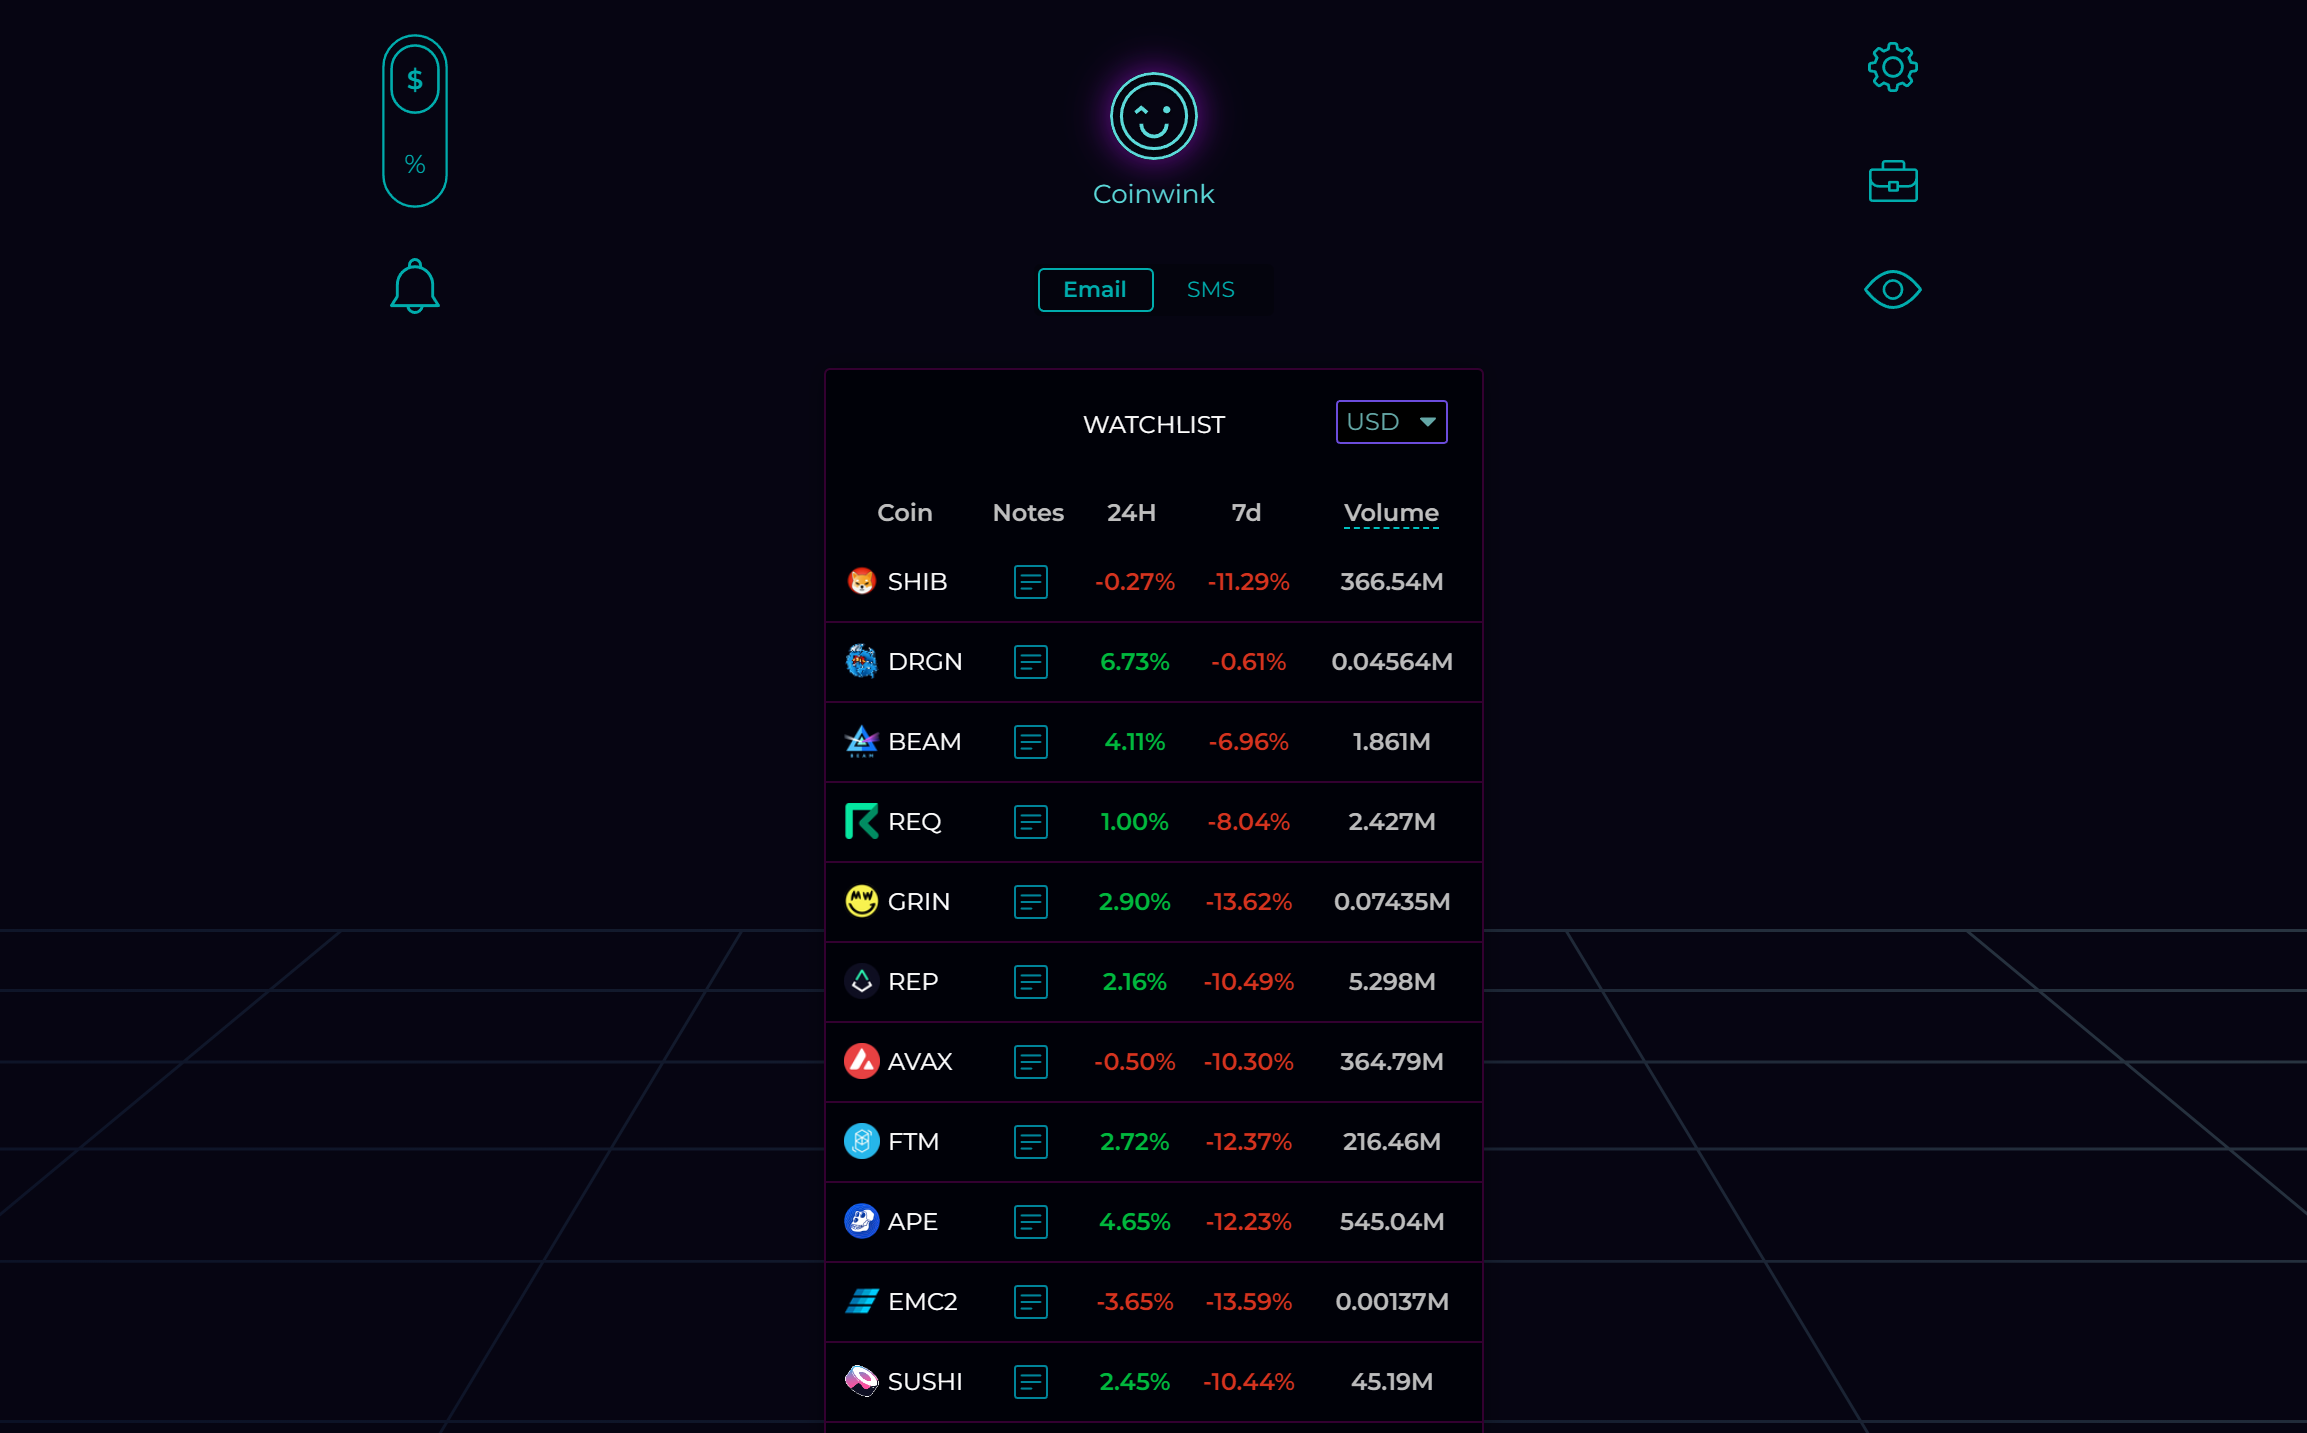The width and height of the screenshot is (2307, 1433).
Task: Expand the USD currency dropdown
Action: point(1391,422)
